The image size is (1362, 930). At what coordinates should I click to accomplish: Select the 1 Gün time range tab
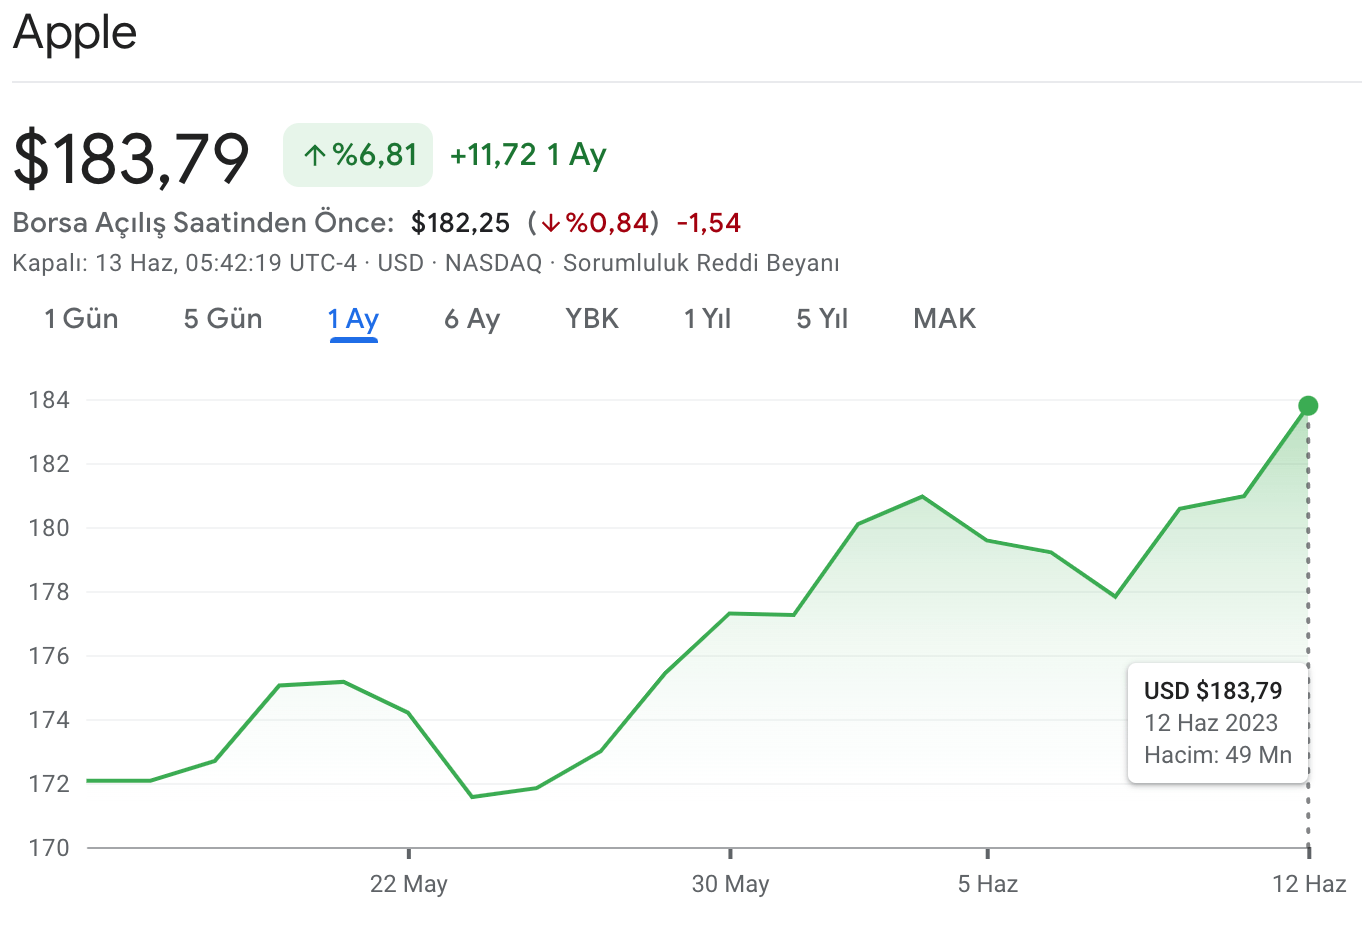pos(81,319)
